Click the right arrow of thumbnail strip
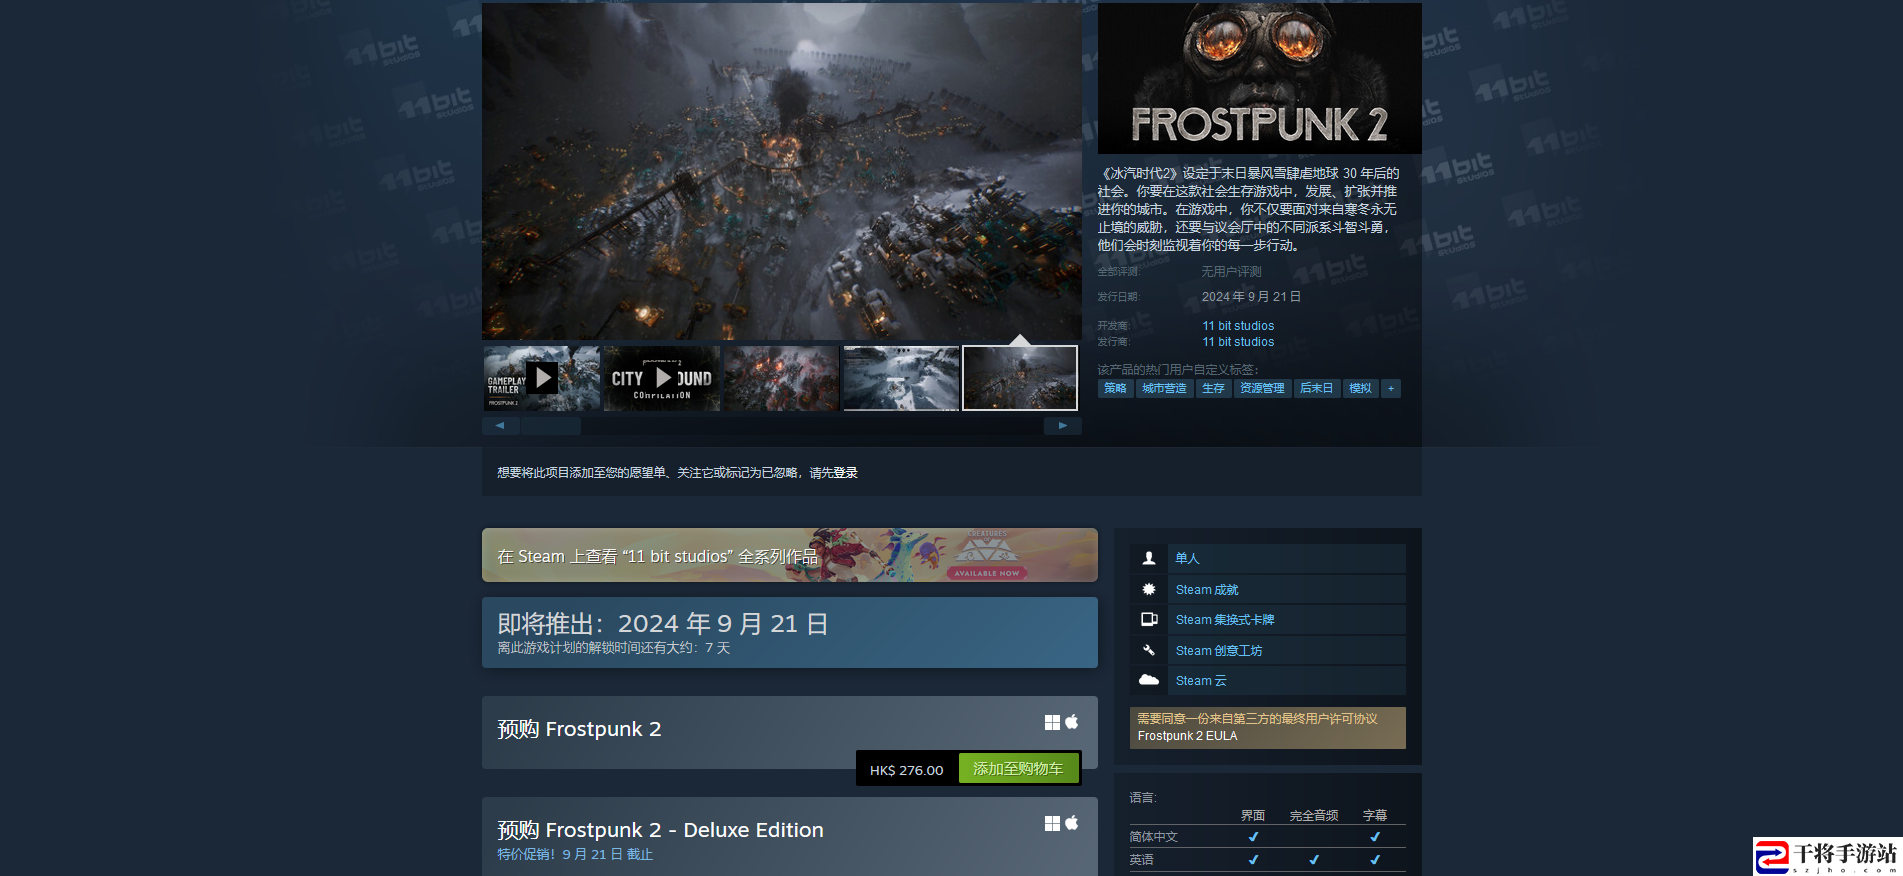Viewport: 1903px width, 876px height. tap(1063, 426)
